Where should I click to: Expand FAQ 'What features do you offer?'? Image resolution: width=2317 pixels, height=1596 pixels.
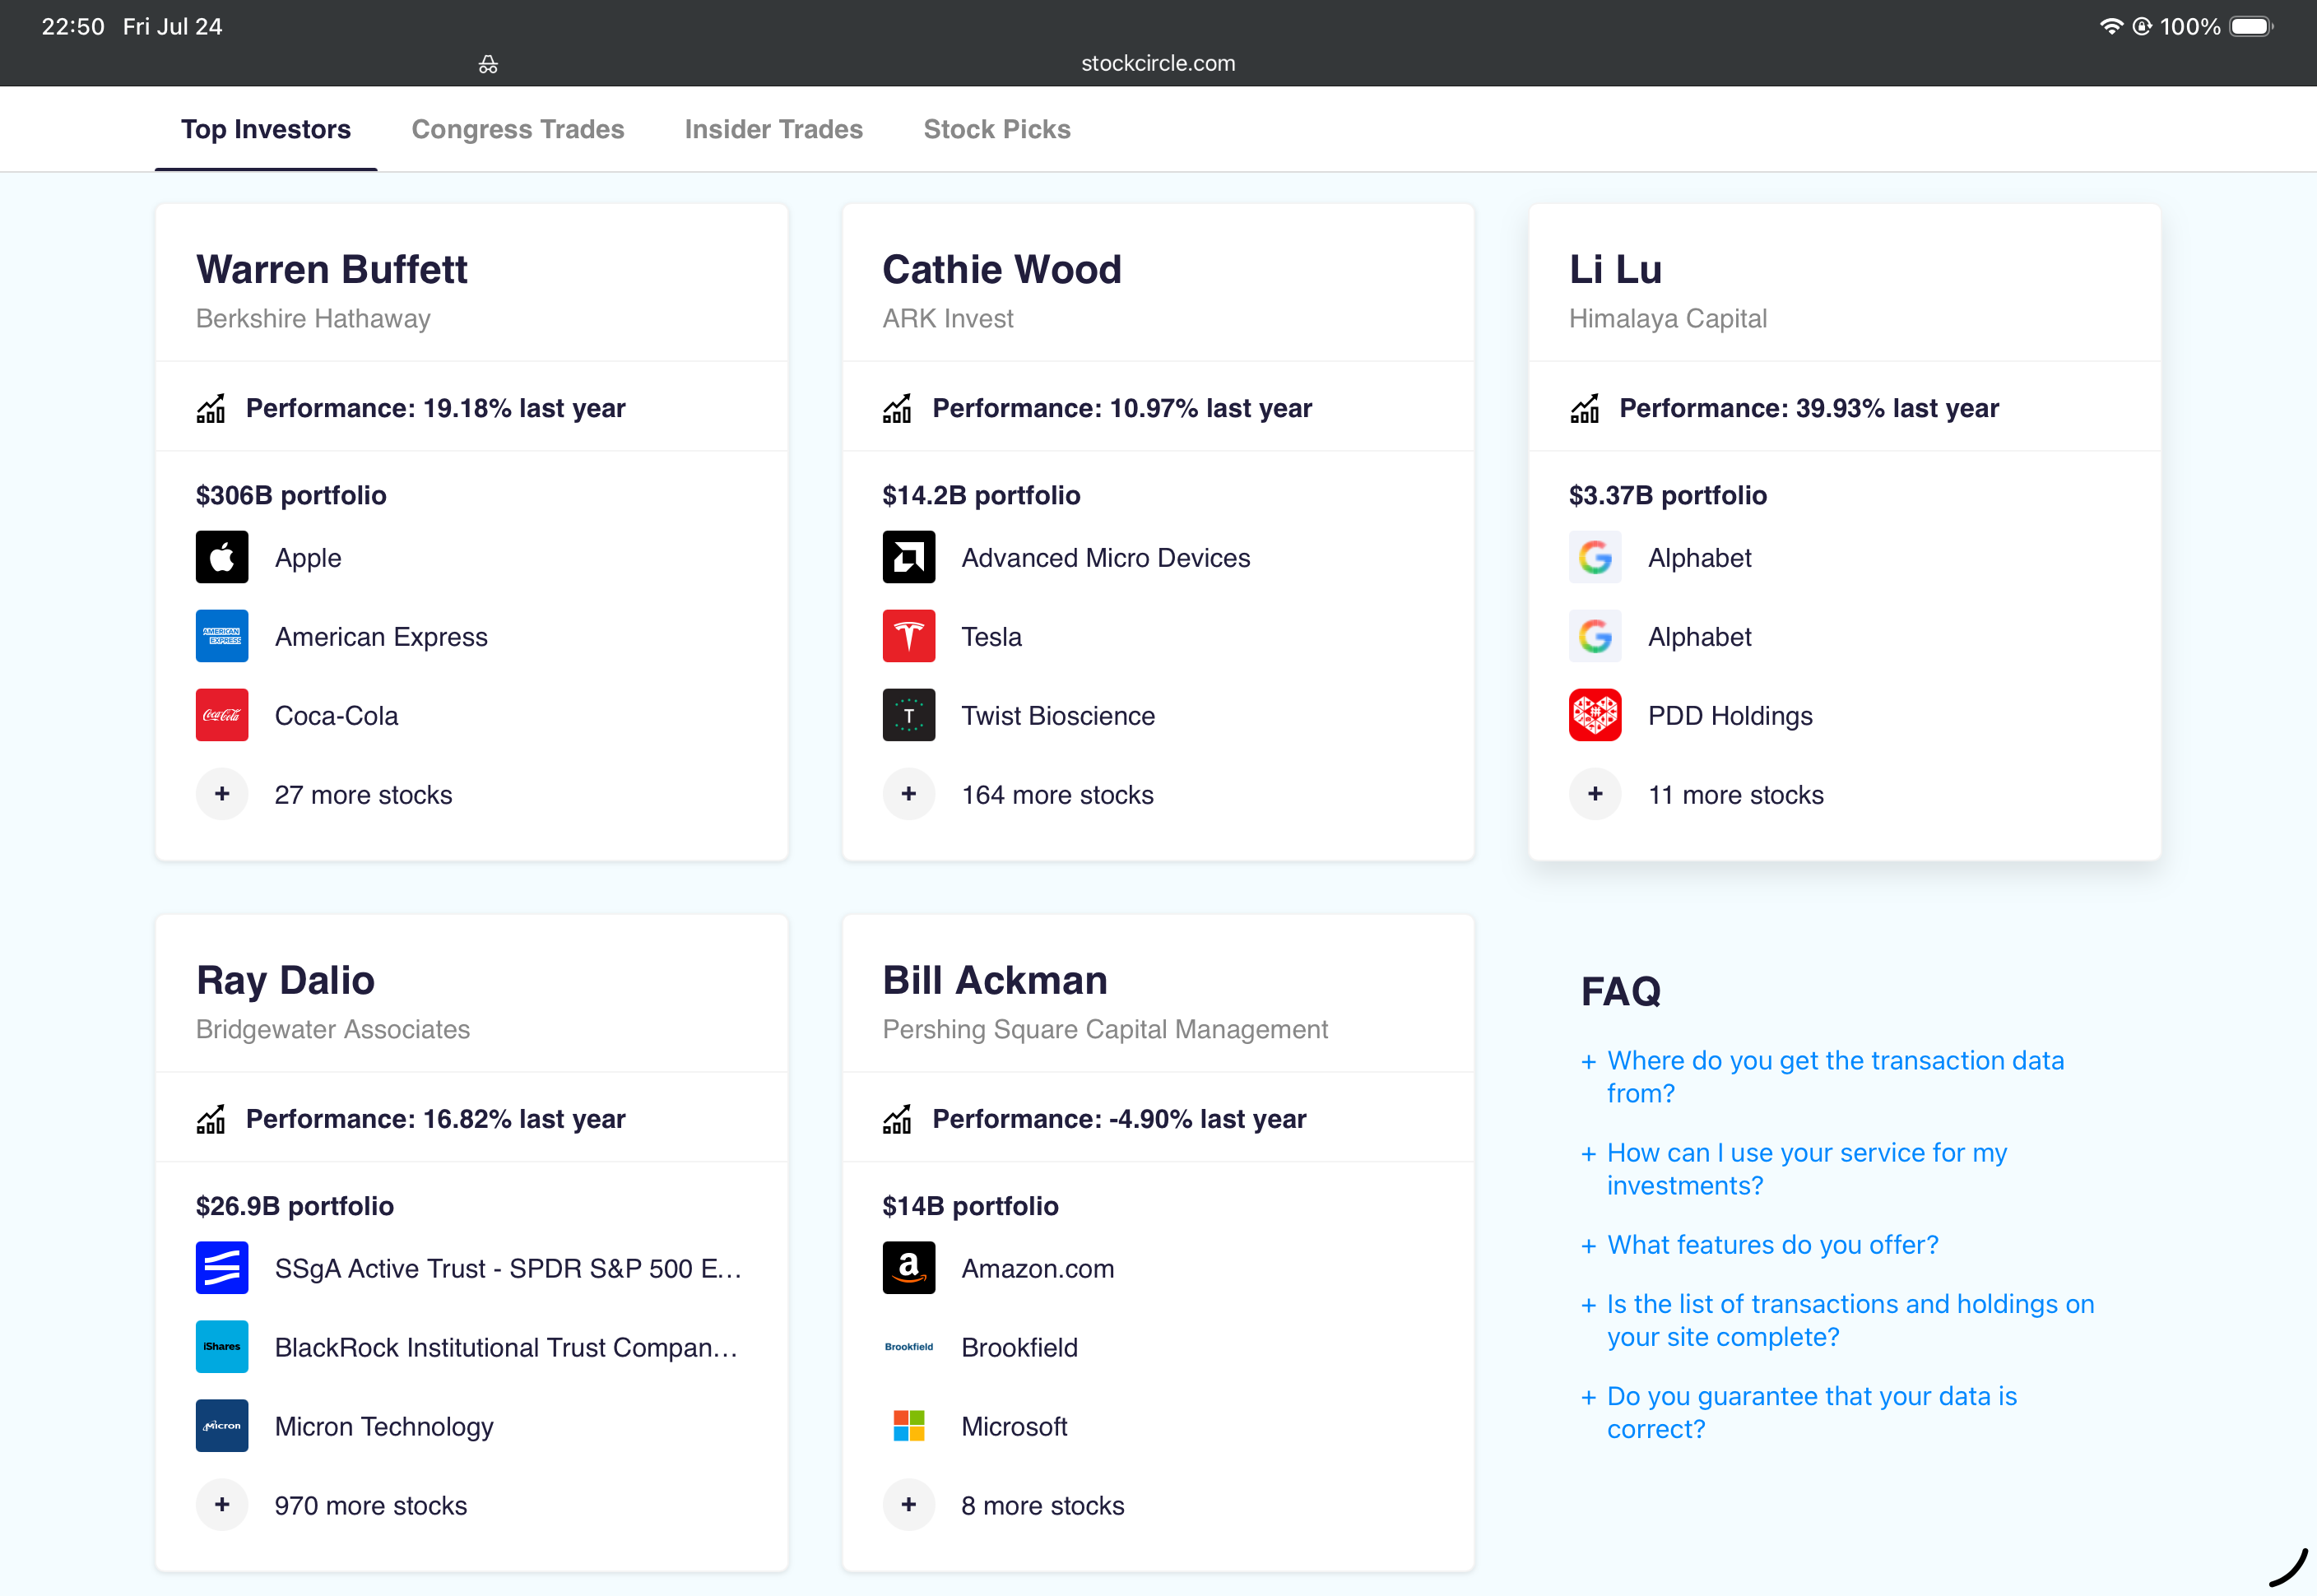[x=1759, y=1244]
